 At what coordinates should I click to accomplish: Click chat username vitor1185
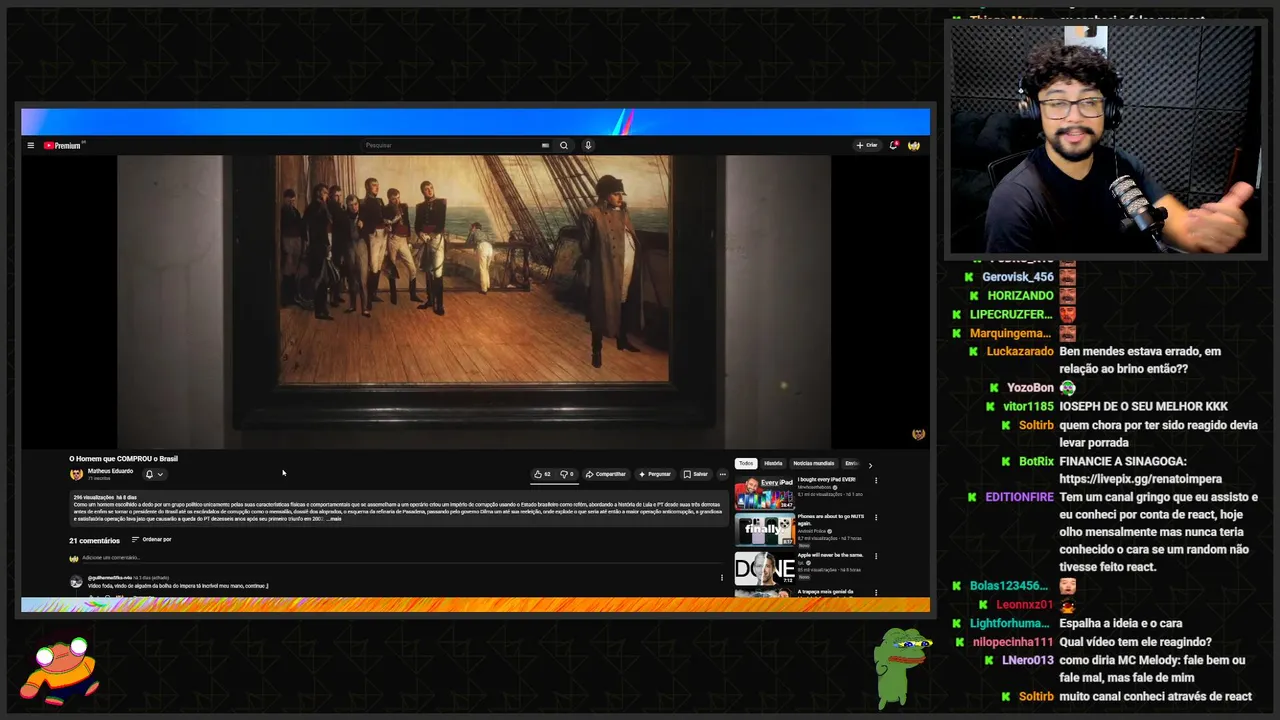1028,407
